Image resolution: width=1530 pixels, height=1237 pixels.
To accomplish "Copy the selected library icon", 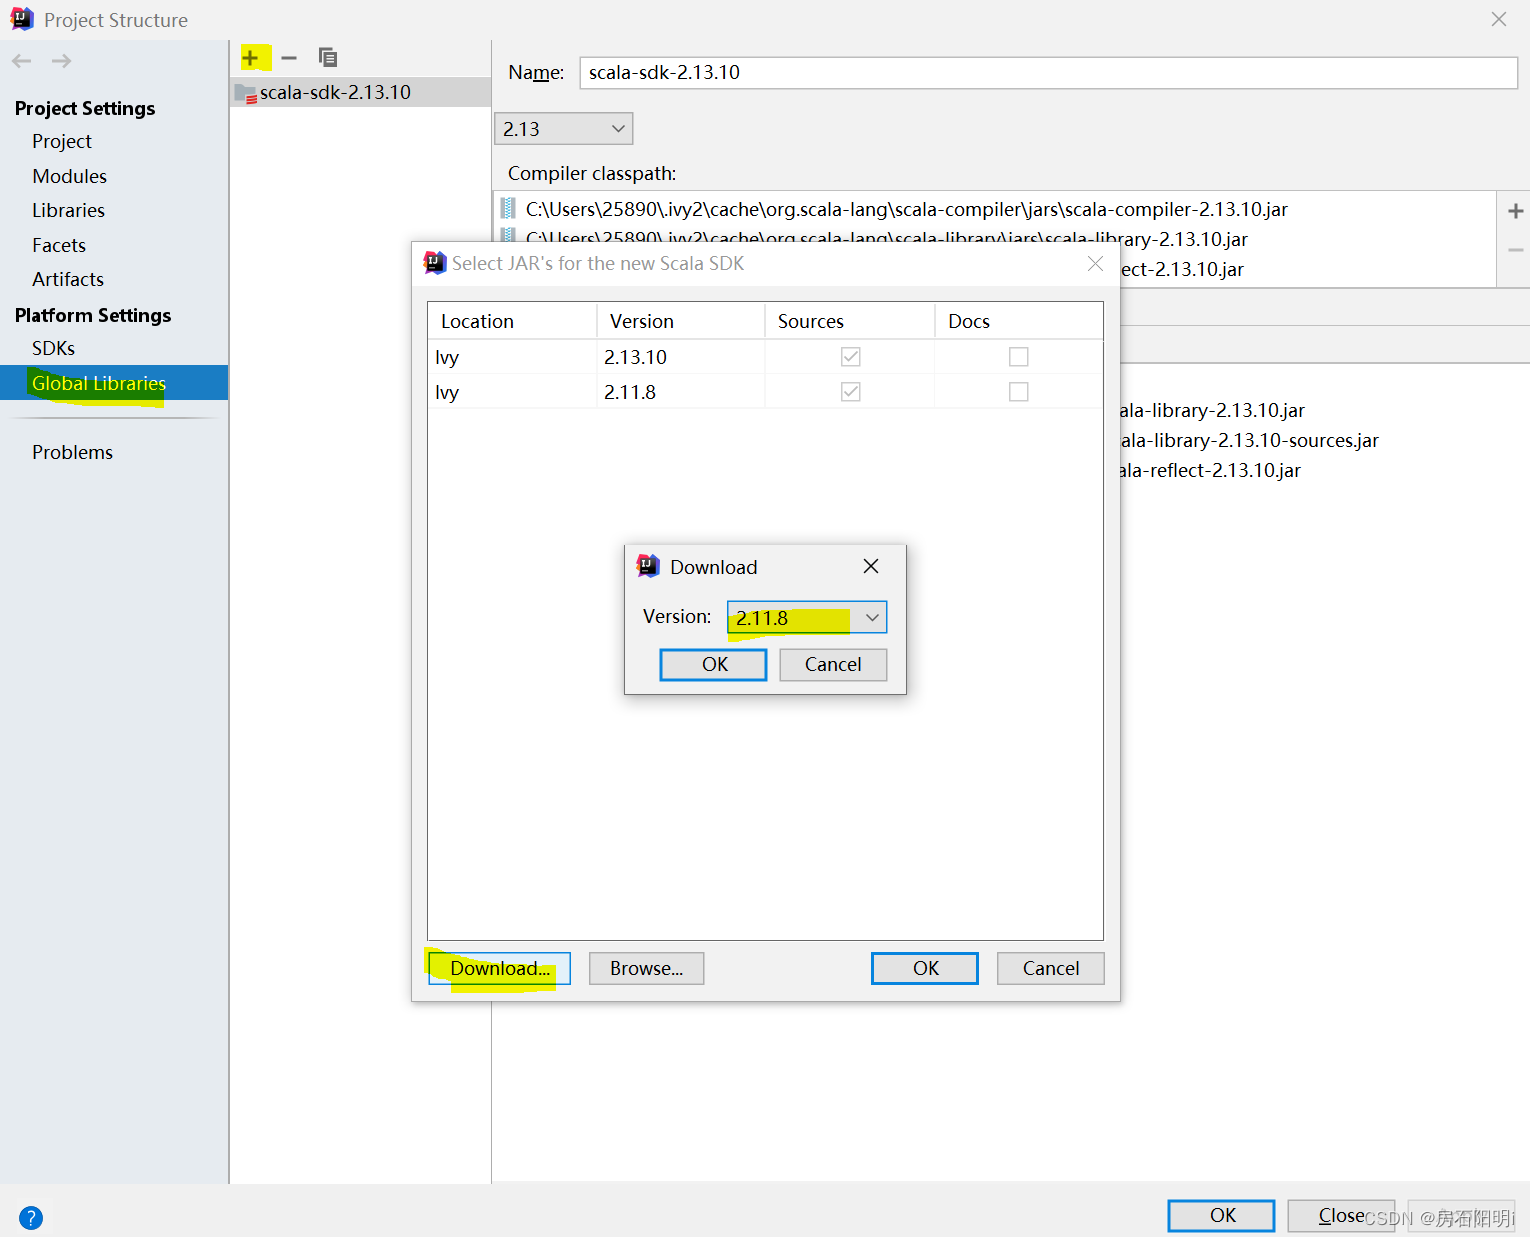I will 327,58.
